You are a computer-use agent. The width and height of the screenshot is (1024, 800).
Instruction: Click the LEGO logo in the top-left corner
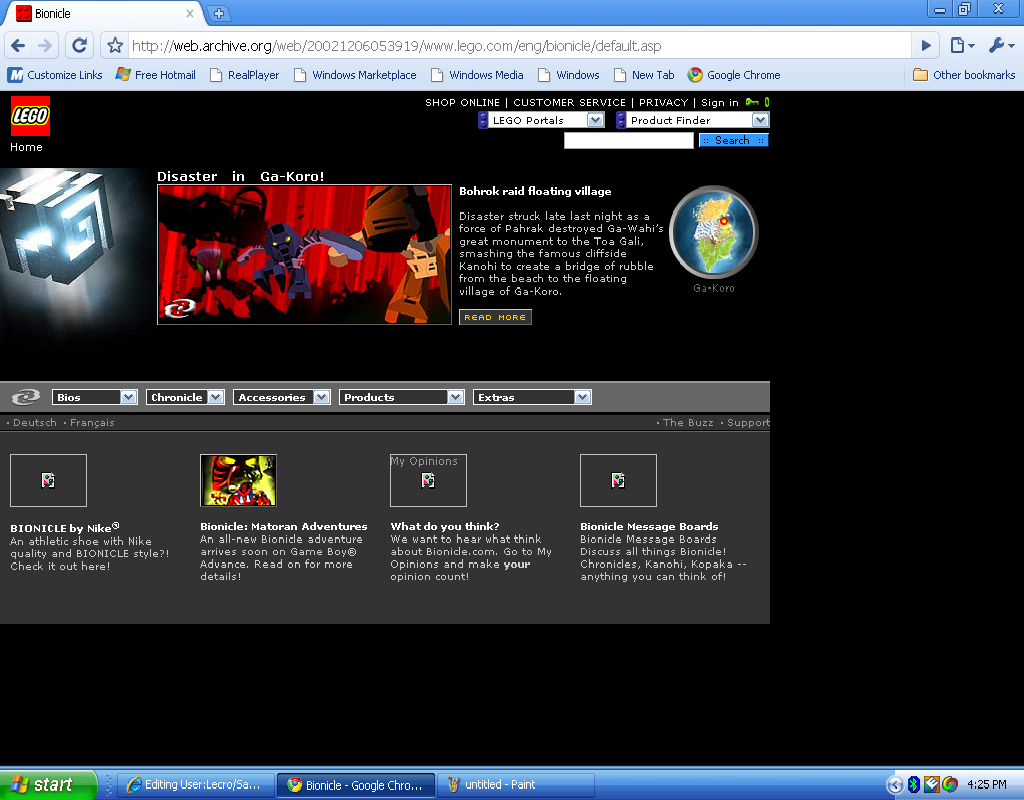click(30, 116)
